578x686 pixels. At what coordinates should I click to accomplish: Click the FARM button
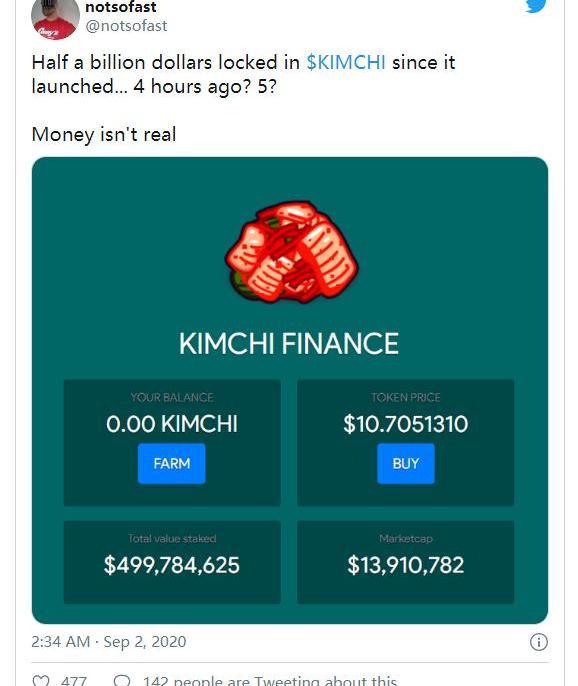(x=172, y=463)
